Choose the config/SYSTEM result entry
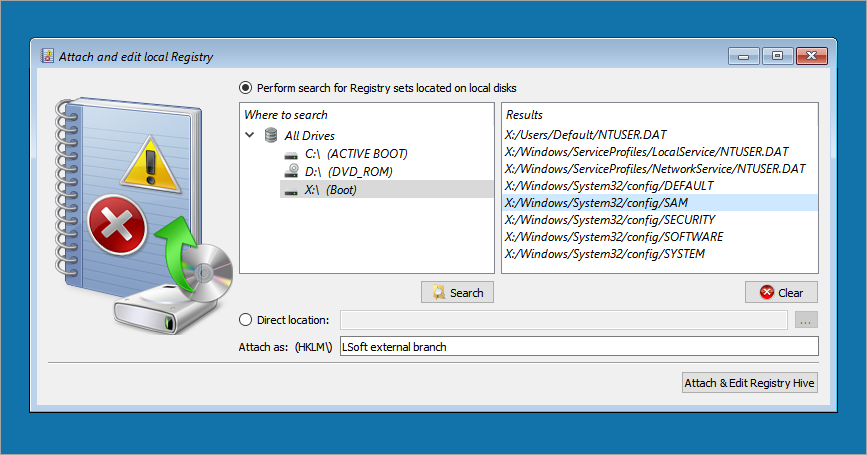 click(x=604, y=254)
